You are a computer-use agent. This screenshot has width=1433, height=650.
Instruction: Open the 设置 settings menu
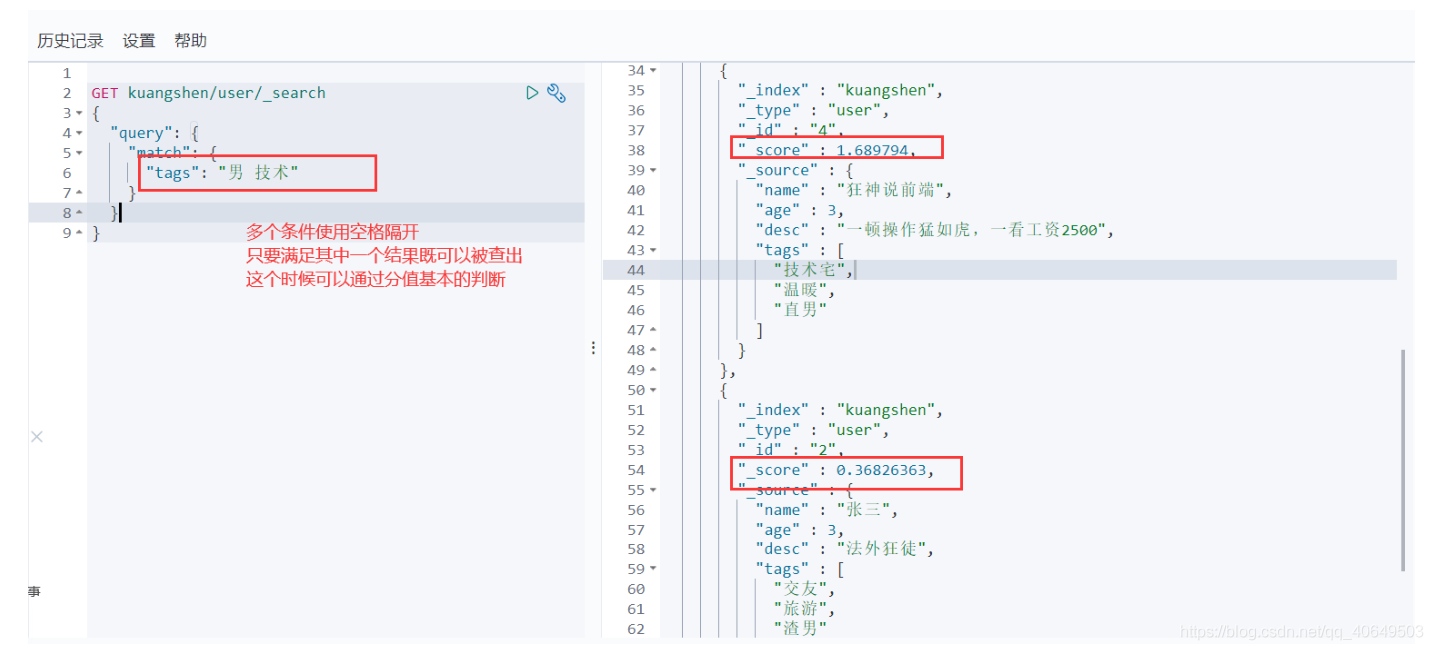139,41
